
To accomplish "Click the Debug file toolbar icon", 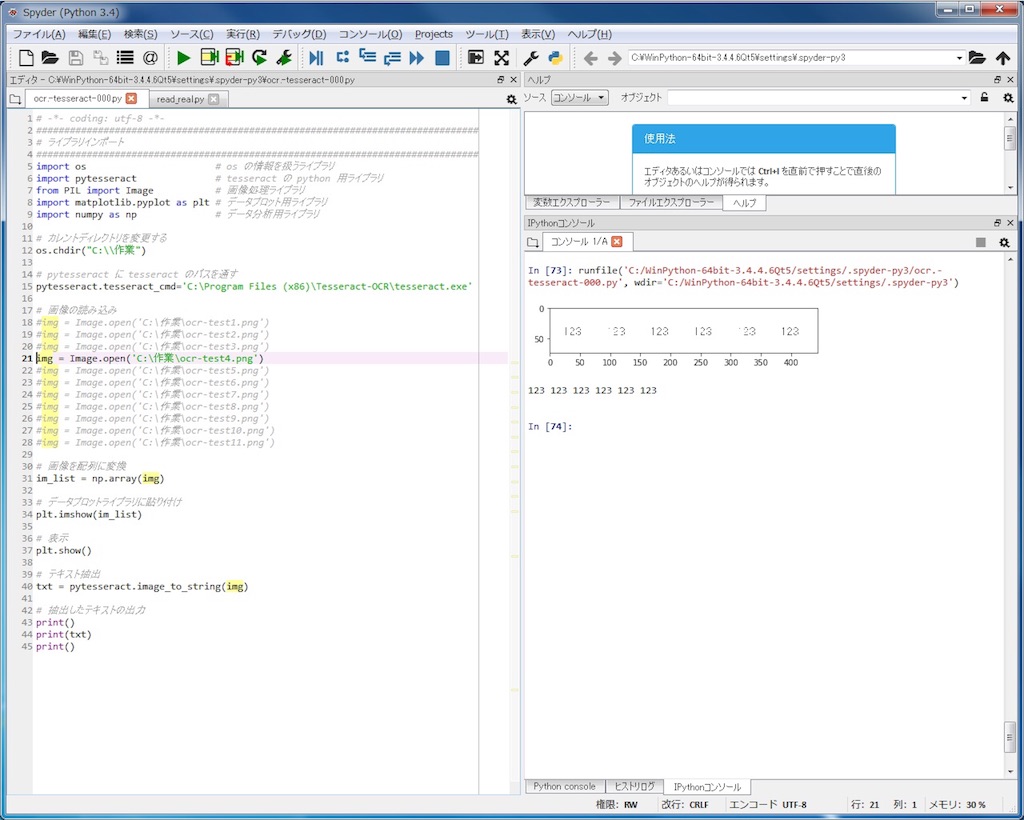I will pyautogui.click(x=316, y=58).
